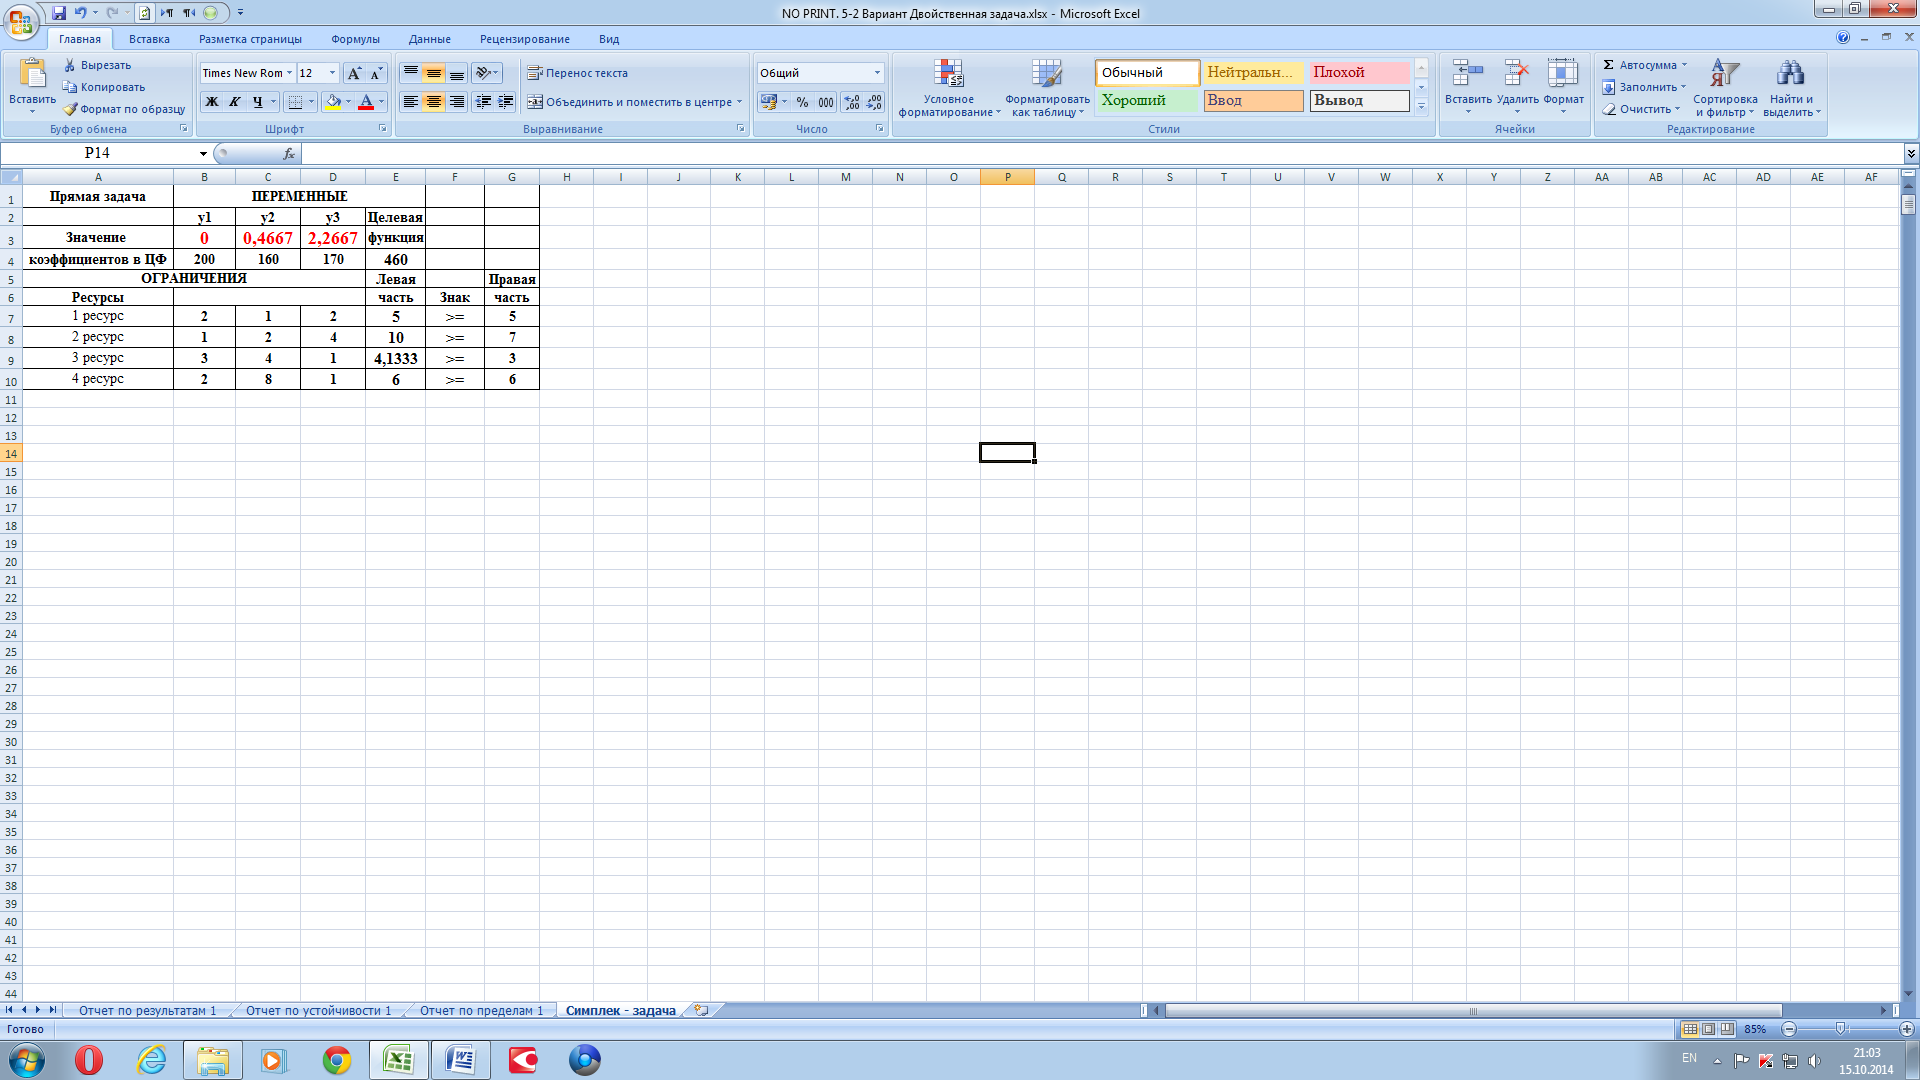Screen dimensions: 1920x1080
Task: Click the percent style icon
Action: point(802,102)
